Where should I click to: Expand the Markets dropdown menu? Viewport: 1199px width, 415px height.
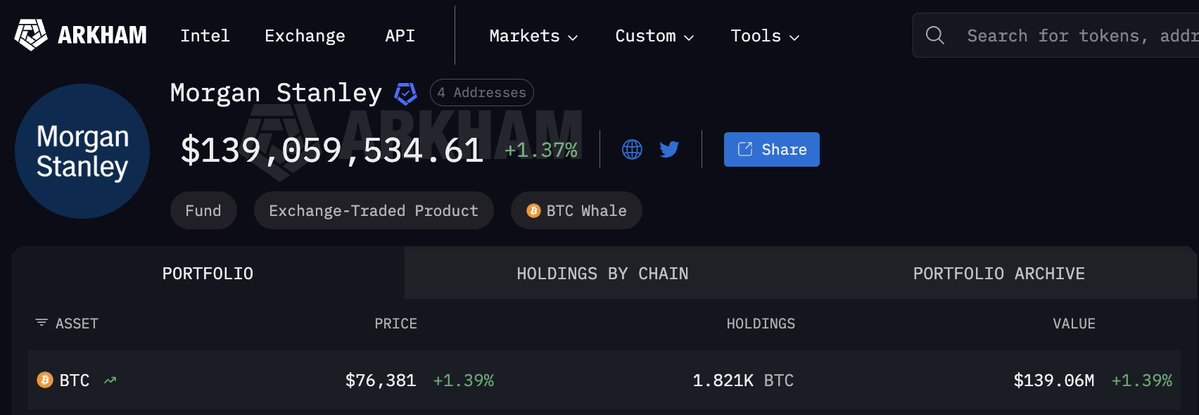[x=533, y=36]
